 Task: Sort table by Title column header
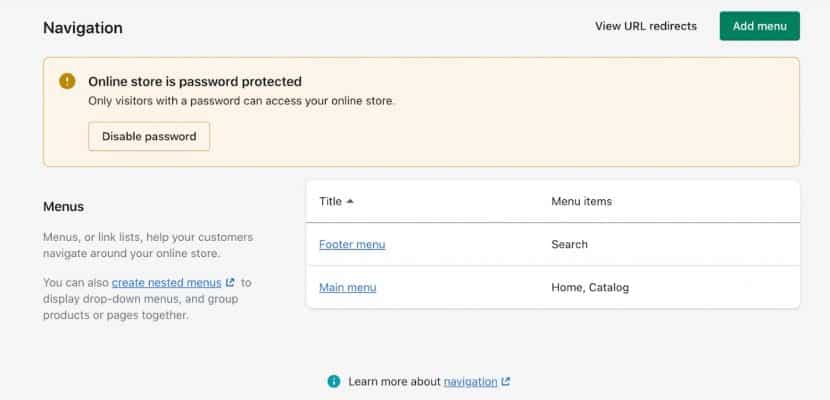tap(330, 201)
